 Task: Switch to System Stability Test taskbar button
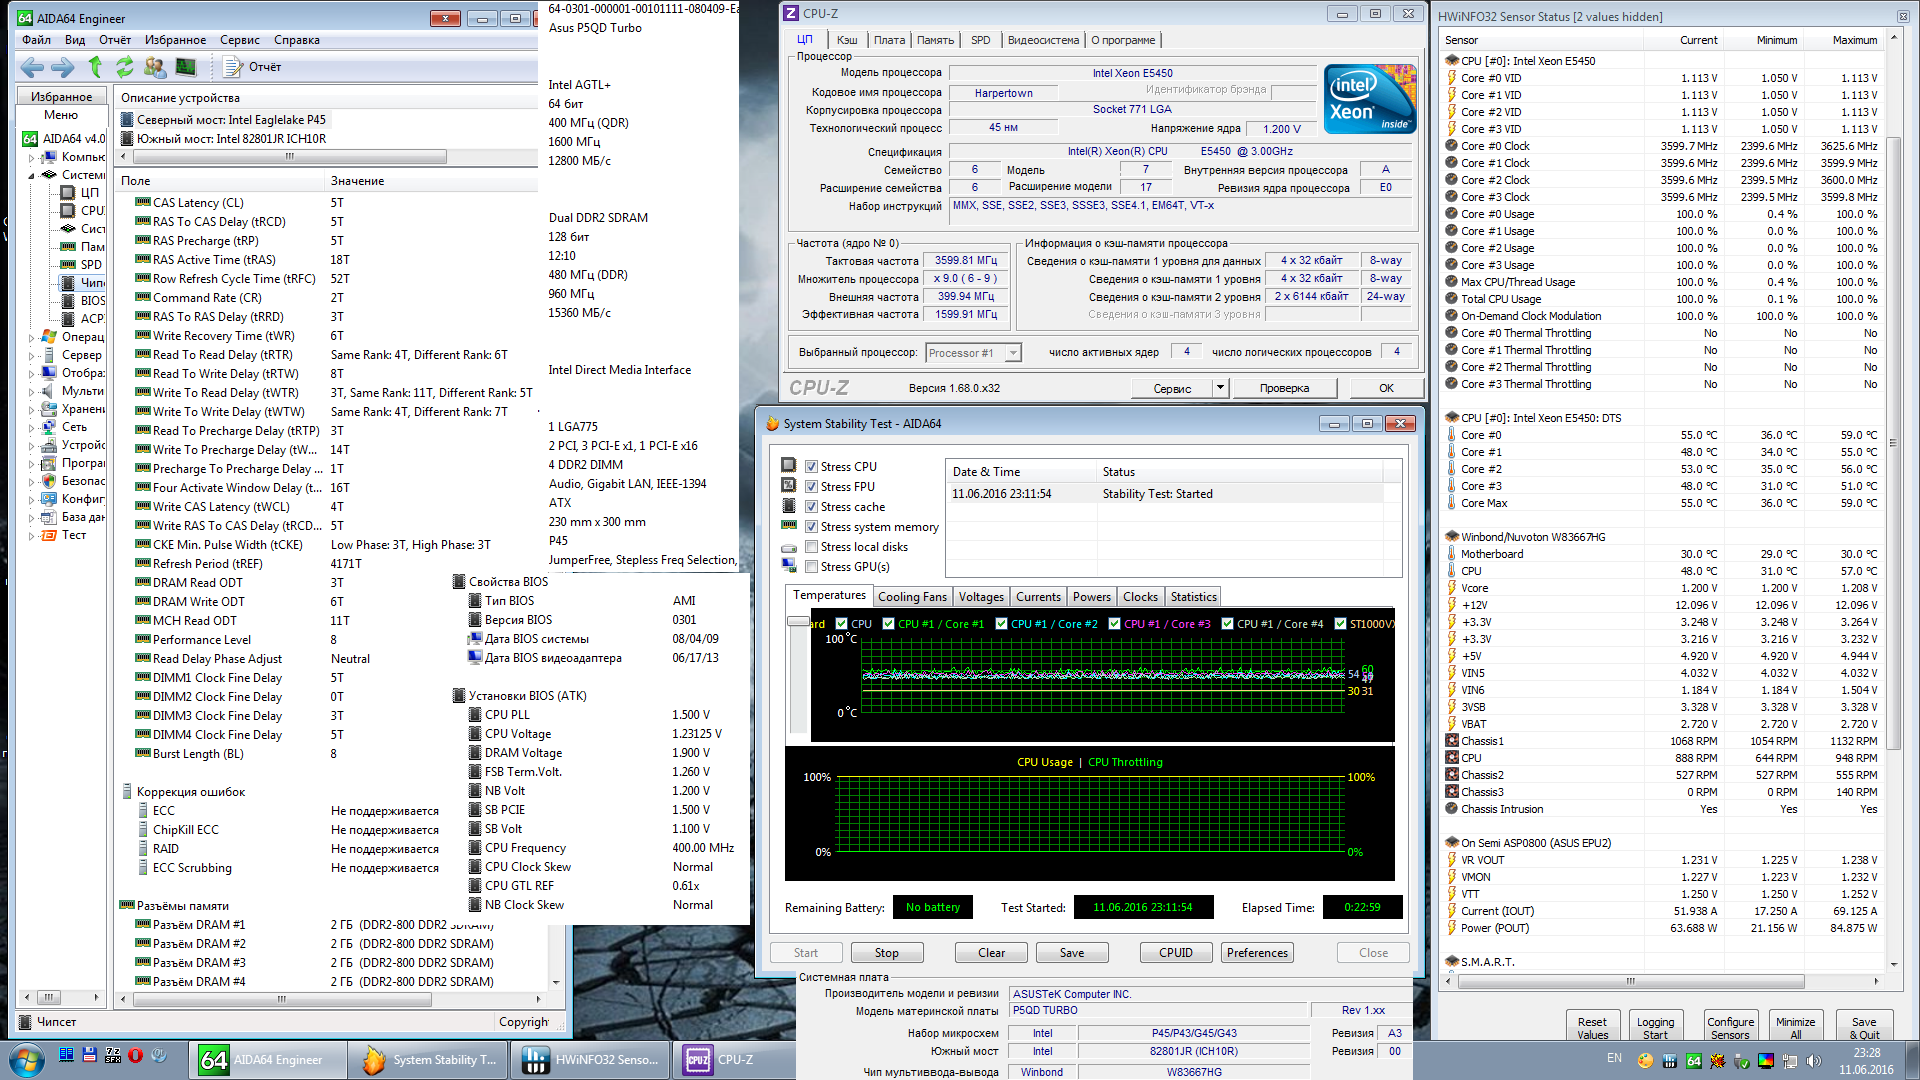click(x=428, y=1060)
